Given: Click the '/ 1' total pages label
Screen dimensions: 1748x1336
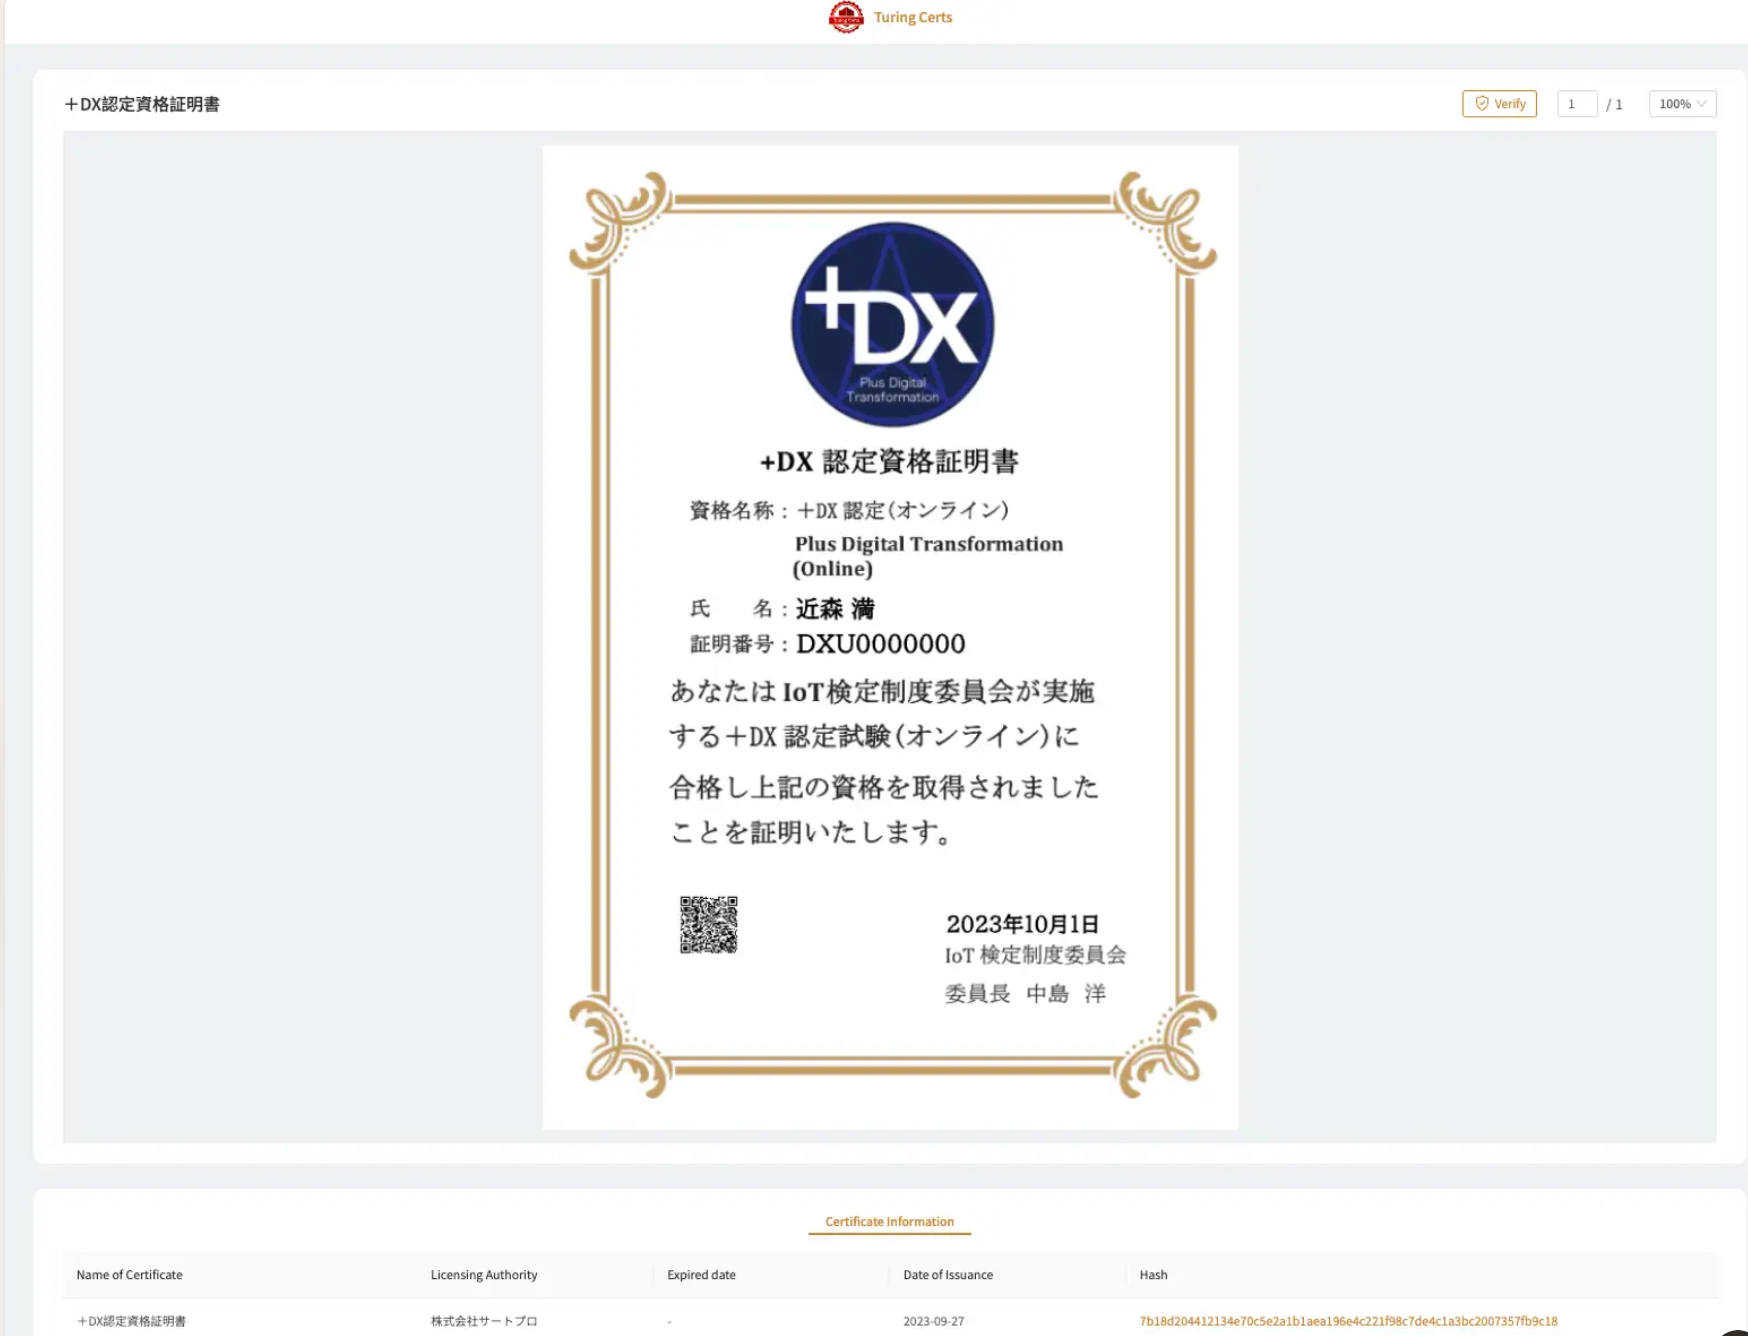Looking at the screenshot, I should 1614,104.
